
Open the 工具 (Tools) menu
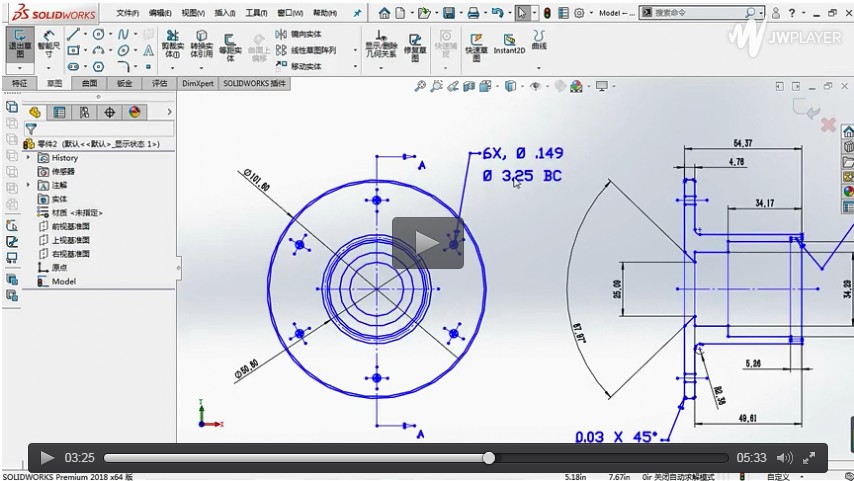[x=256, y=13]
